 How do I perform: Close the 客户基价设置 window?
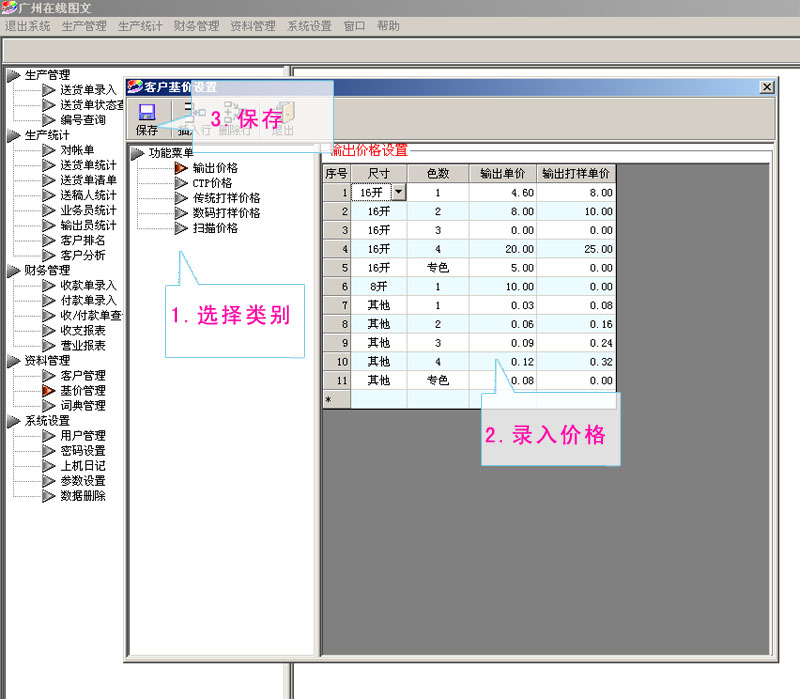click(x=766, y=87)
